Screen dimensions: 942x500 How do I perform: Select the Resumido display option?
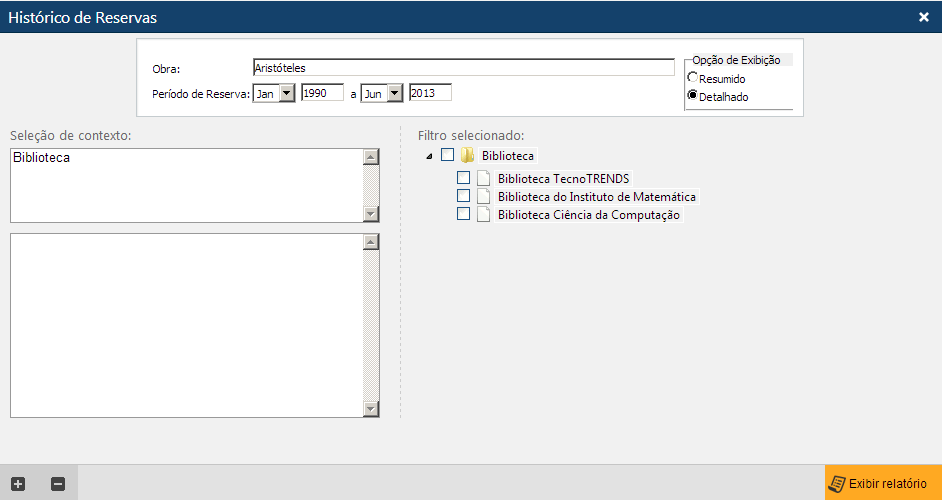tap(692, 78)
